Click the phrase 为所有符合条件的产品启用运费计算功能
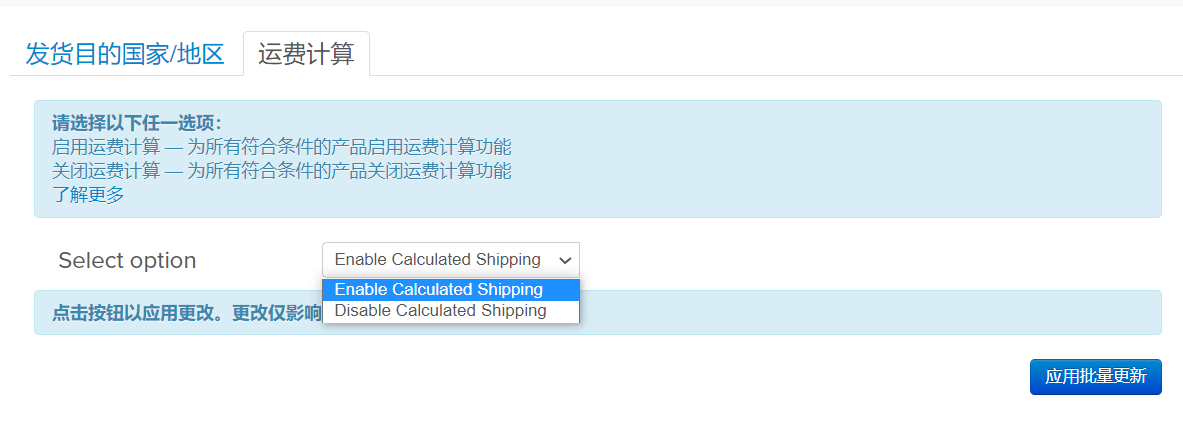 pos(349,147)
